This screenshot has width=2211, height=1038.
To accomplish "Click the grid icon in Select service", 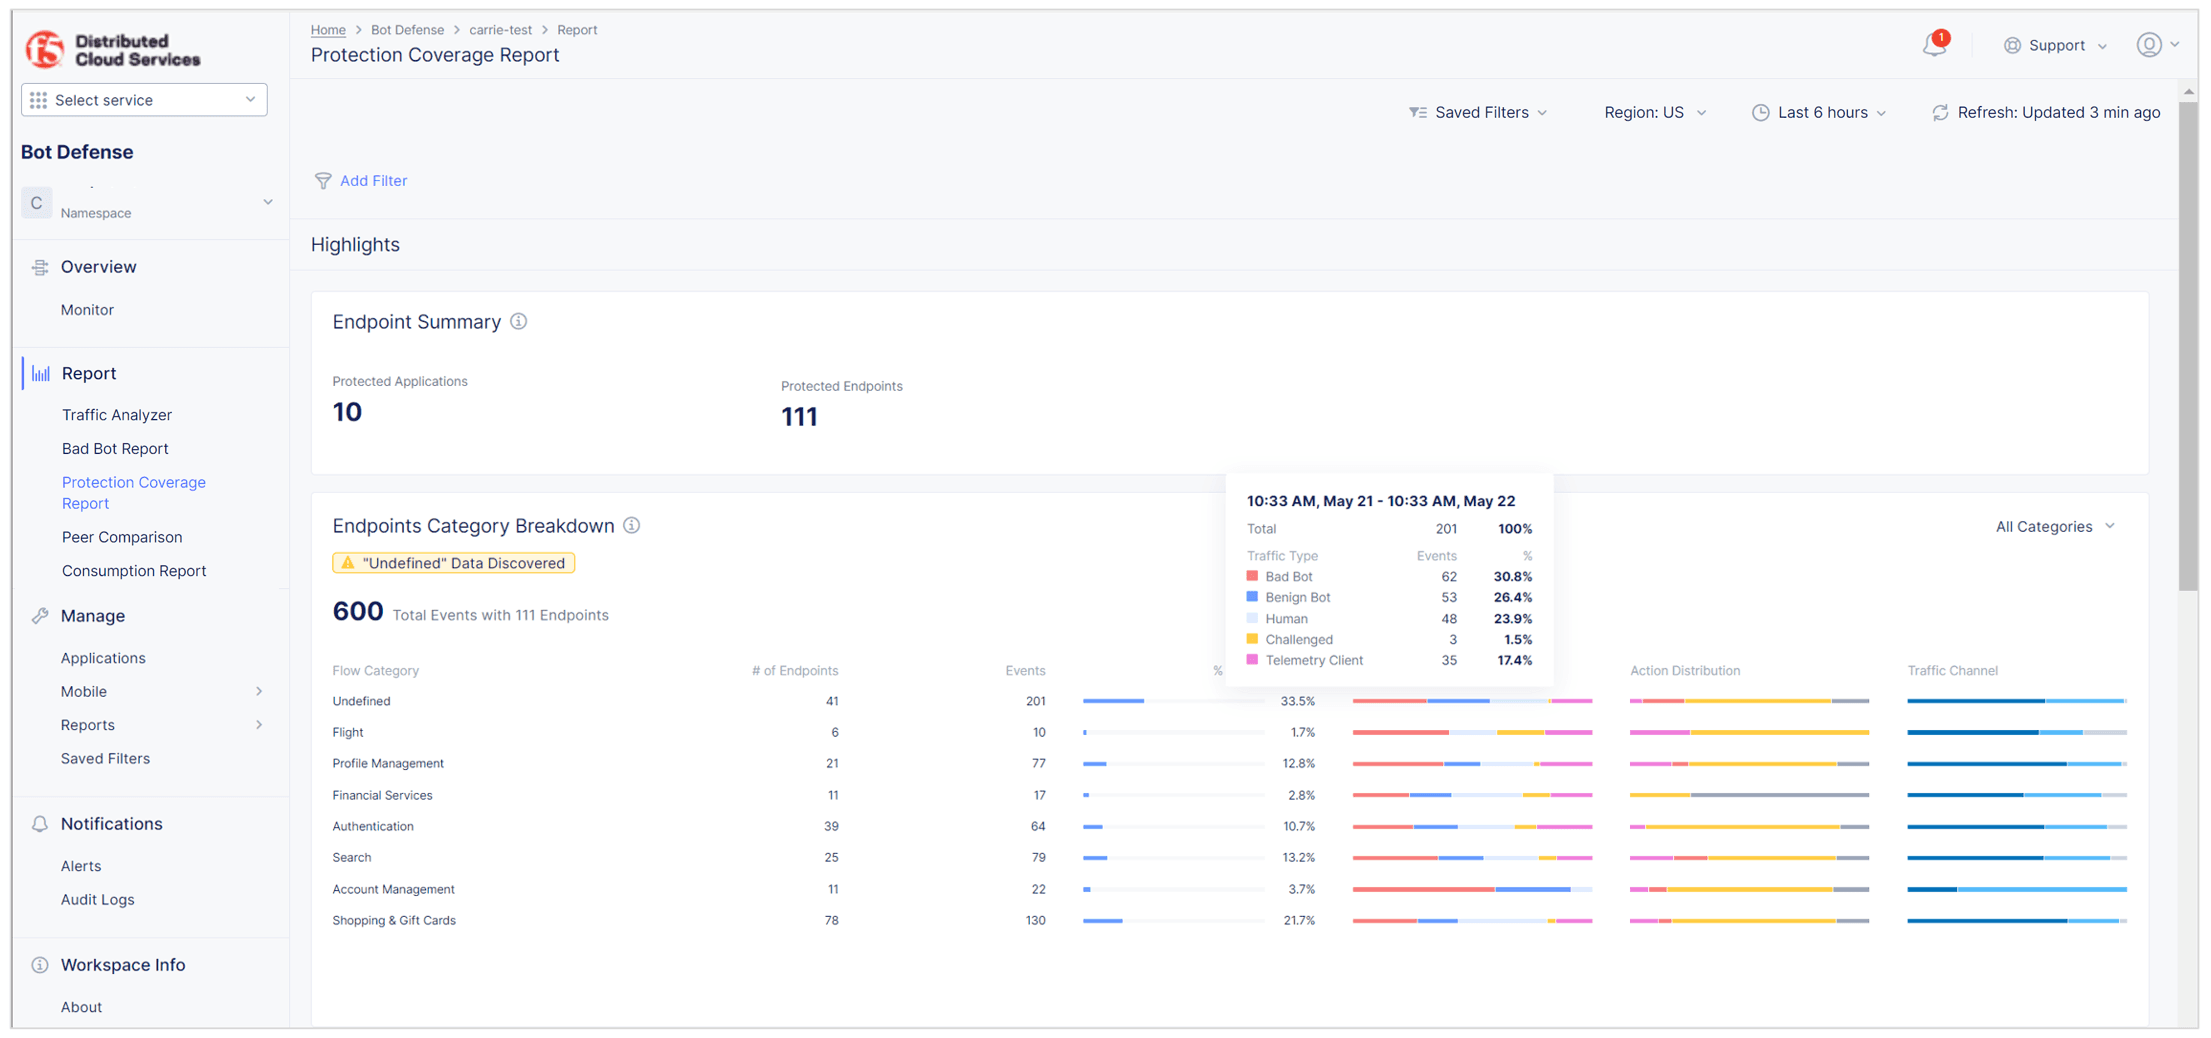I will [x=39, y=100].
